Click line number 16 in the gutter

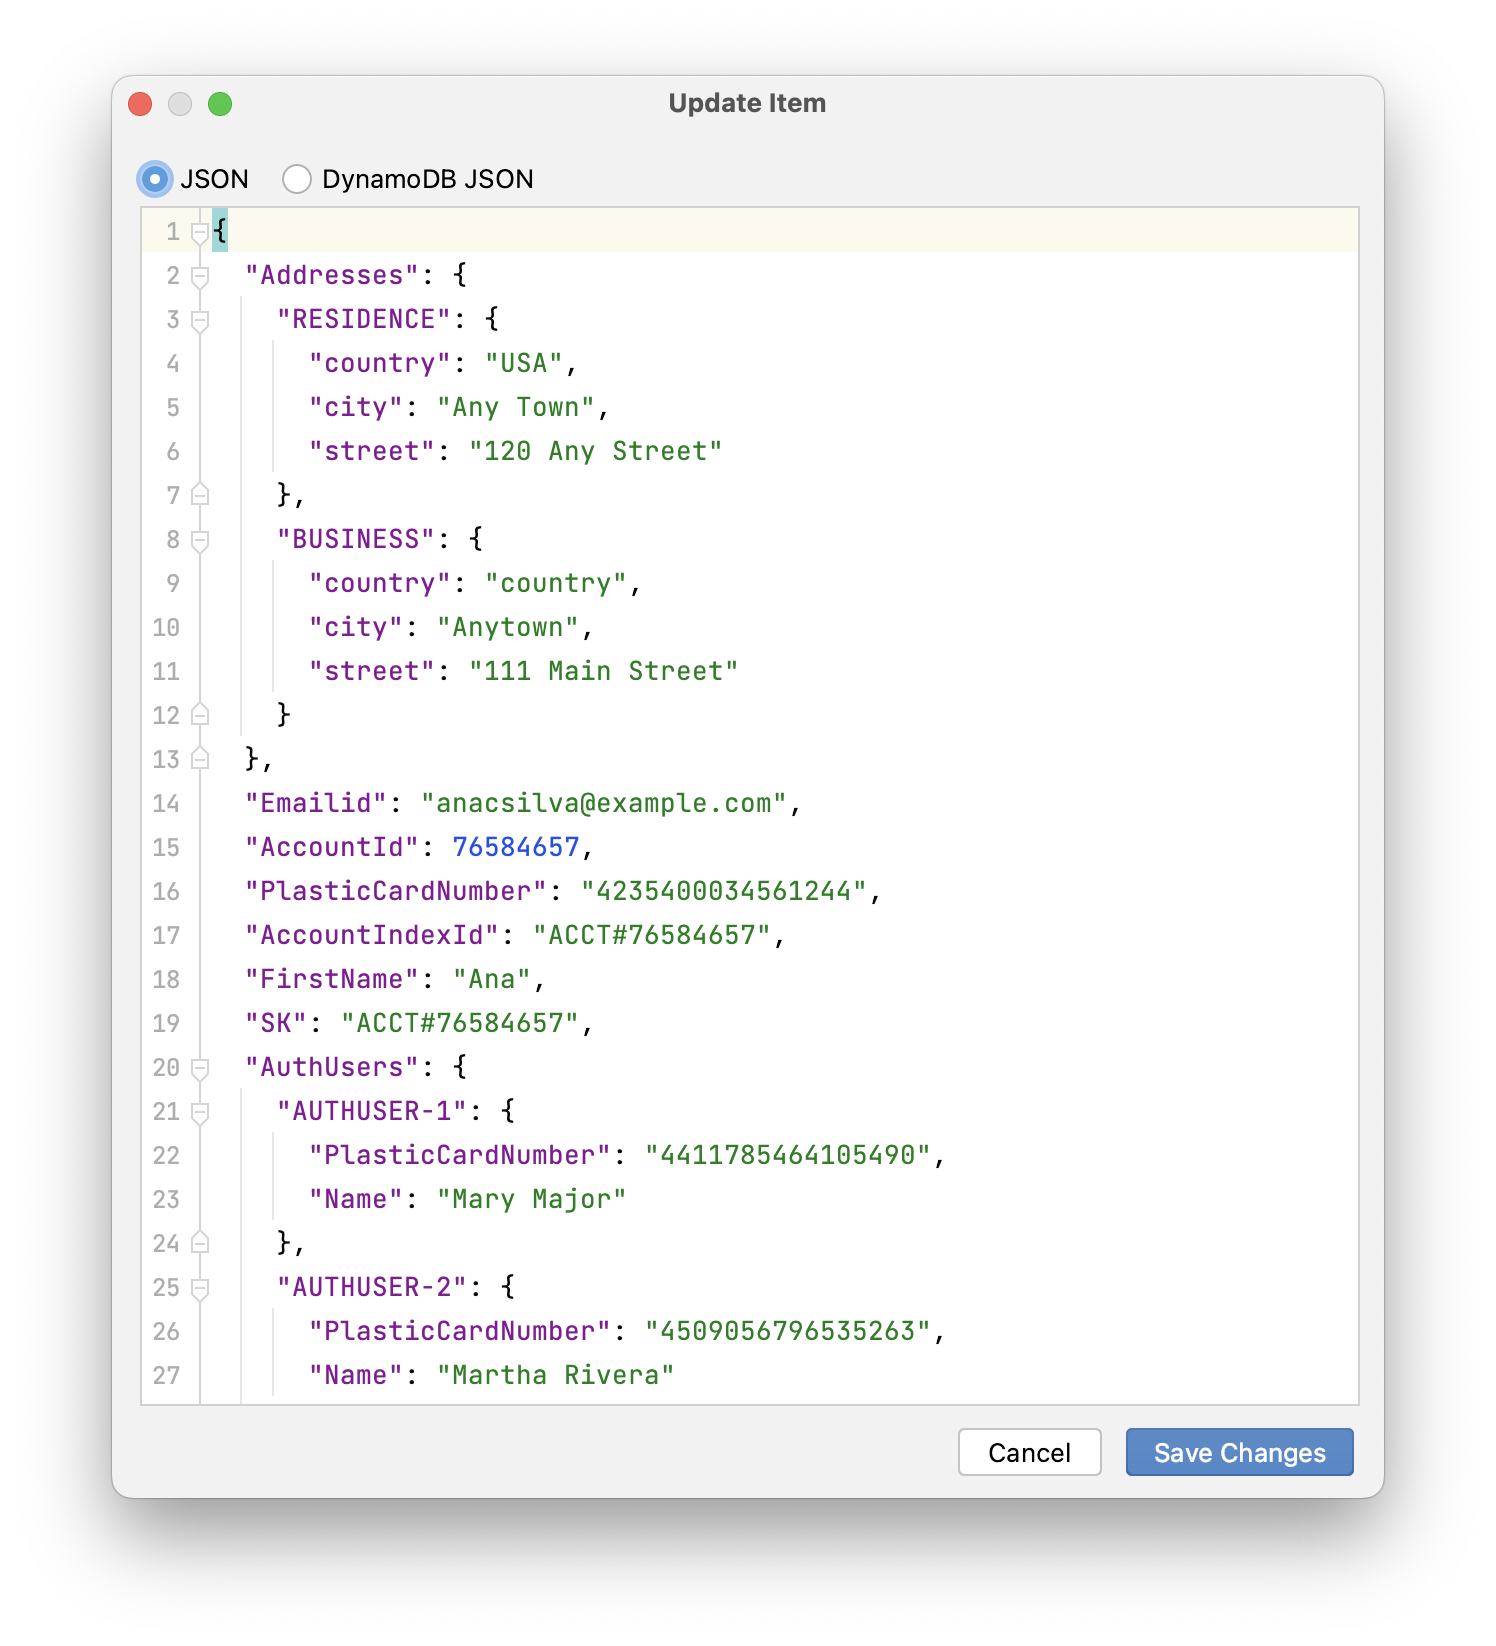click(x=166, y=891)
